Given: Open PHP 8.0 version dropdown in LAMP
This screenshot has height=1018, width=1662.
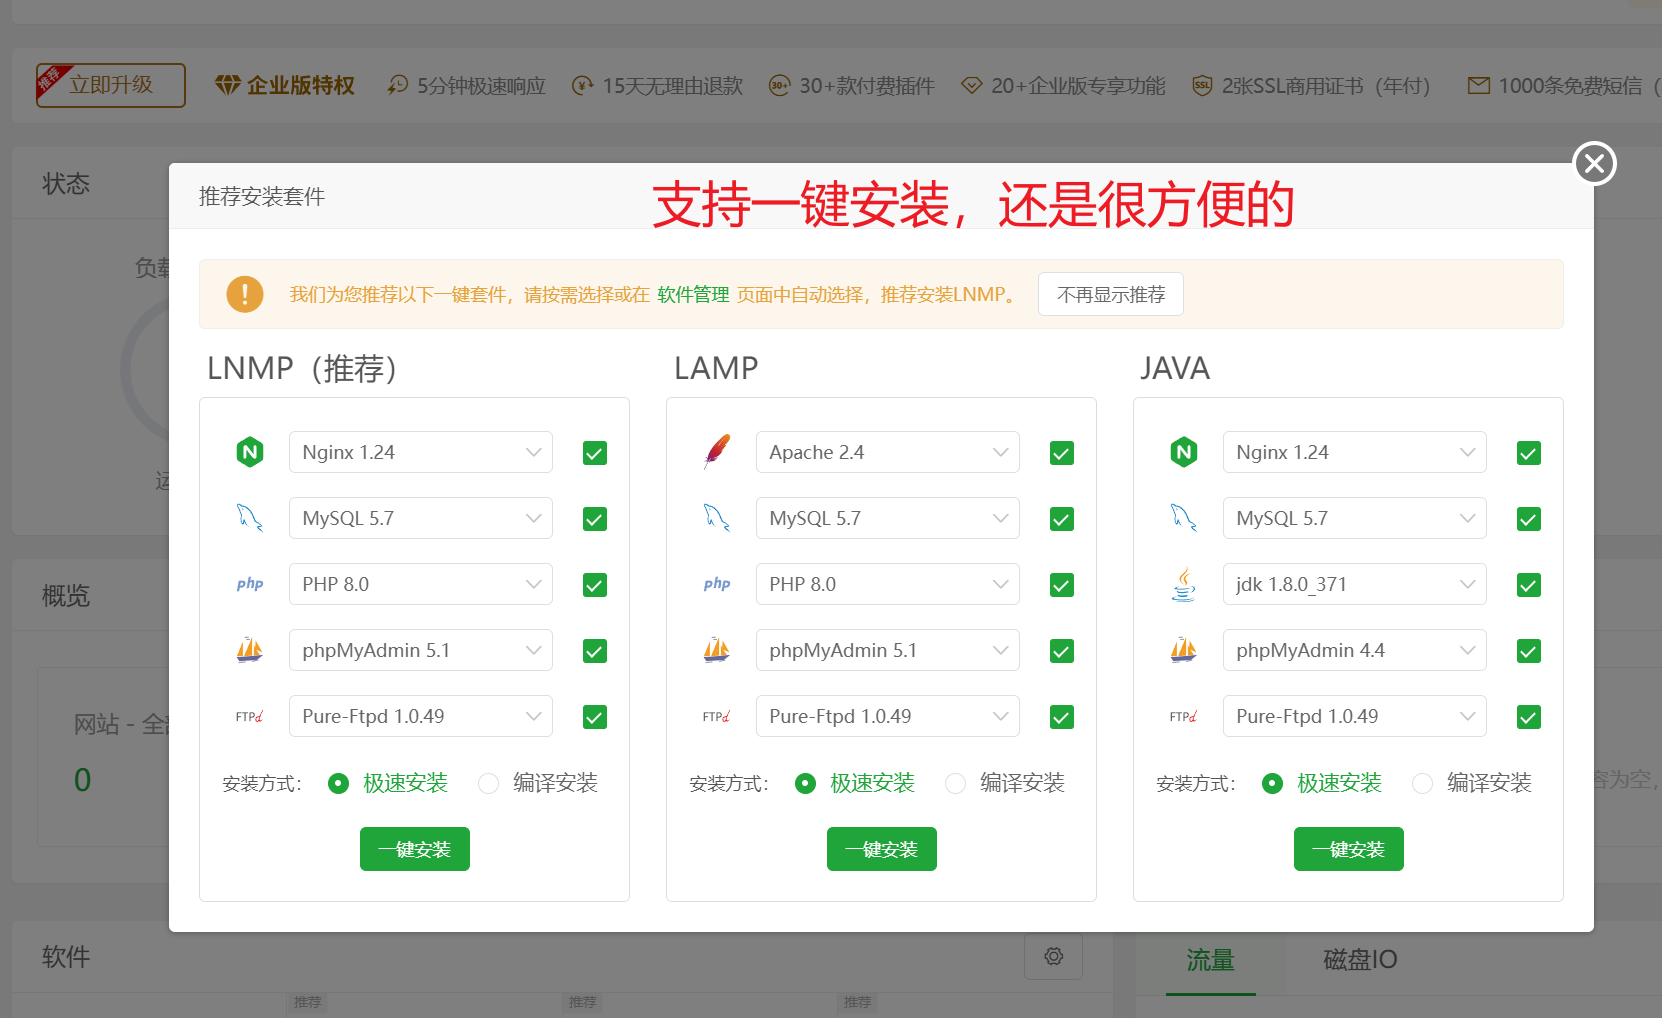Looking at the screenshot, I should point(888,584).
